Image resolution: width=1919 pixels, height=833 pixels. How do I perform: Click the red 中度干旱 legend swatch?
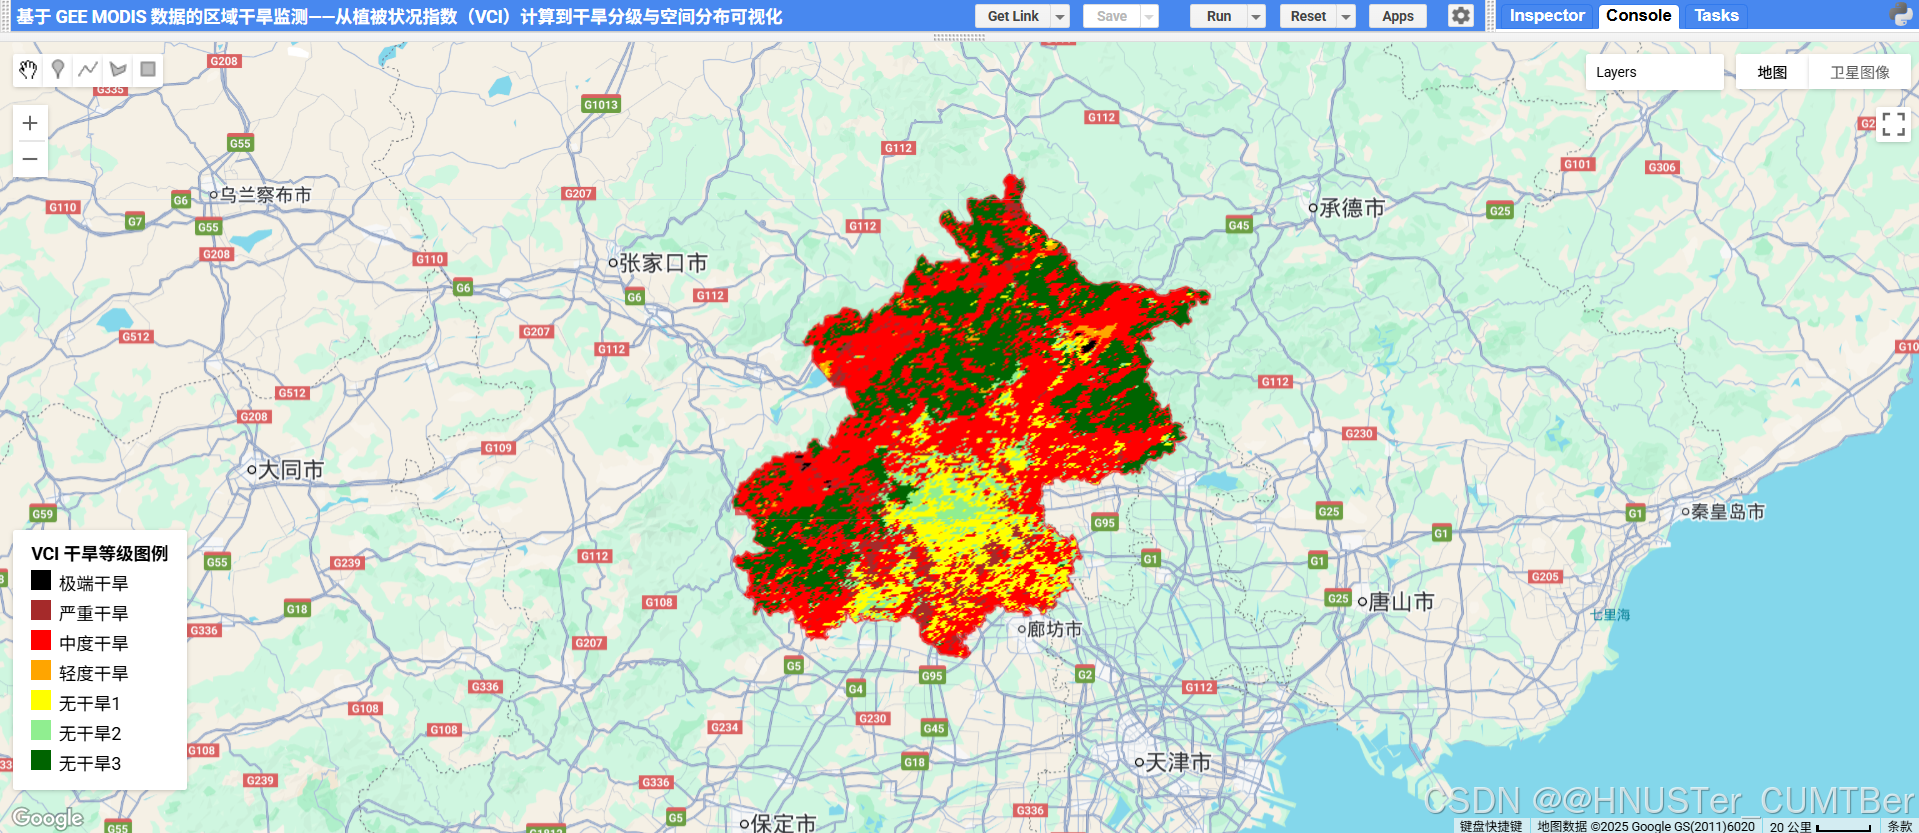click(x=41, y=640)
